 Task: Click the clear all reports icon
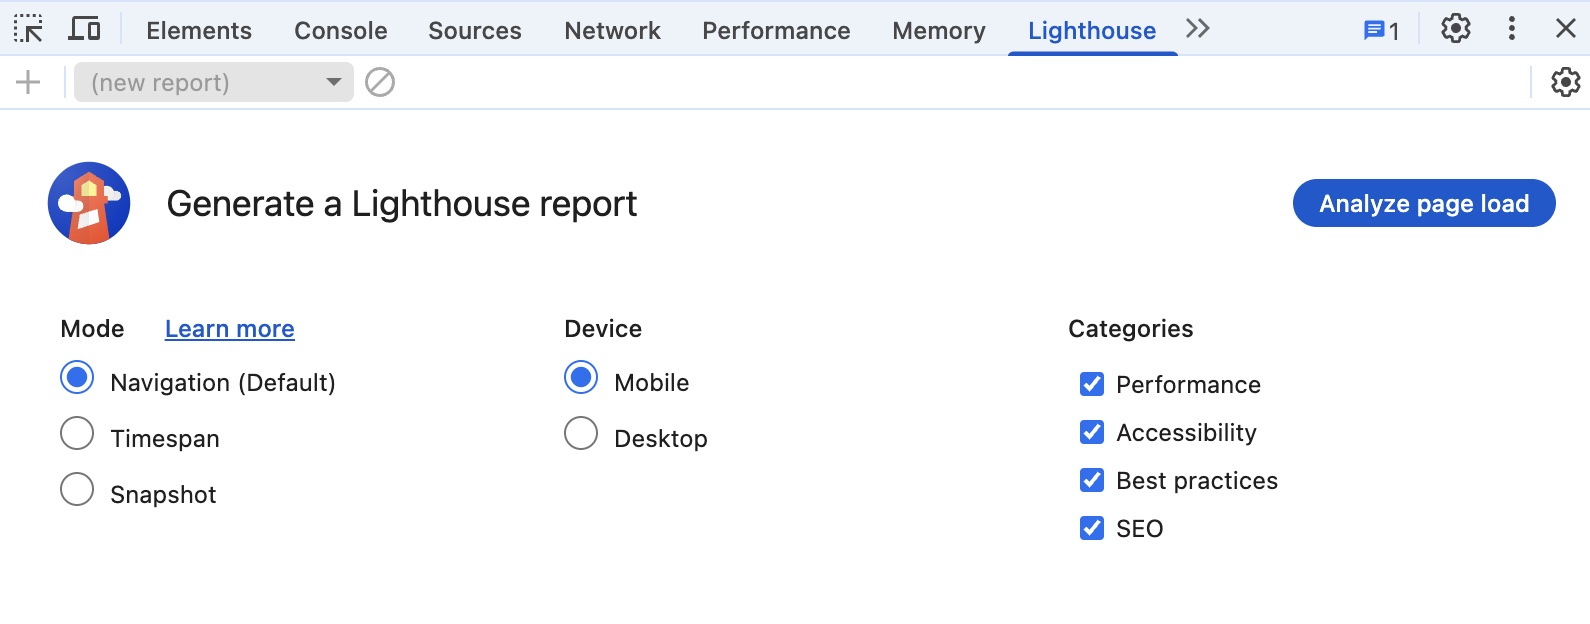coord(380,82)
